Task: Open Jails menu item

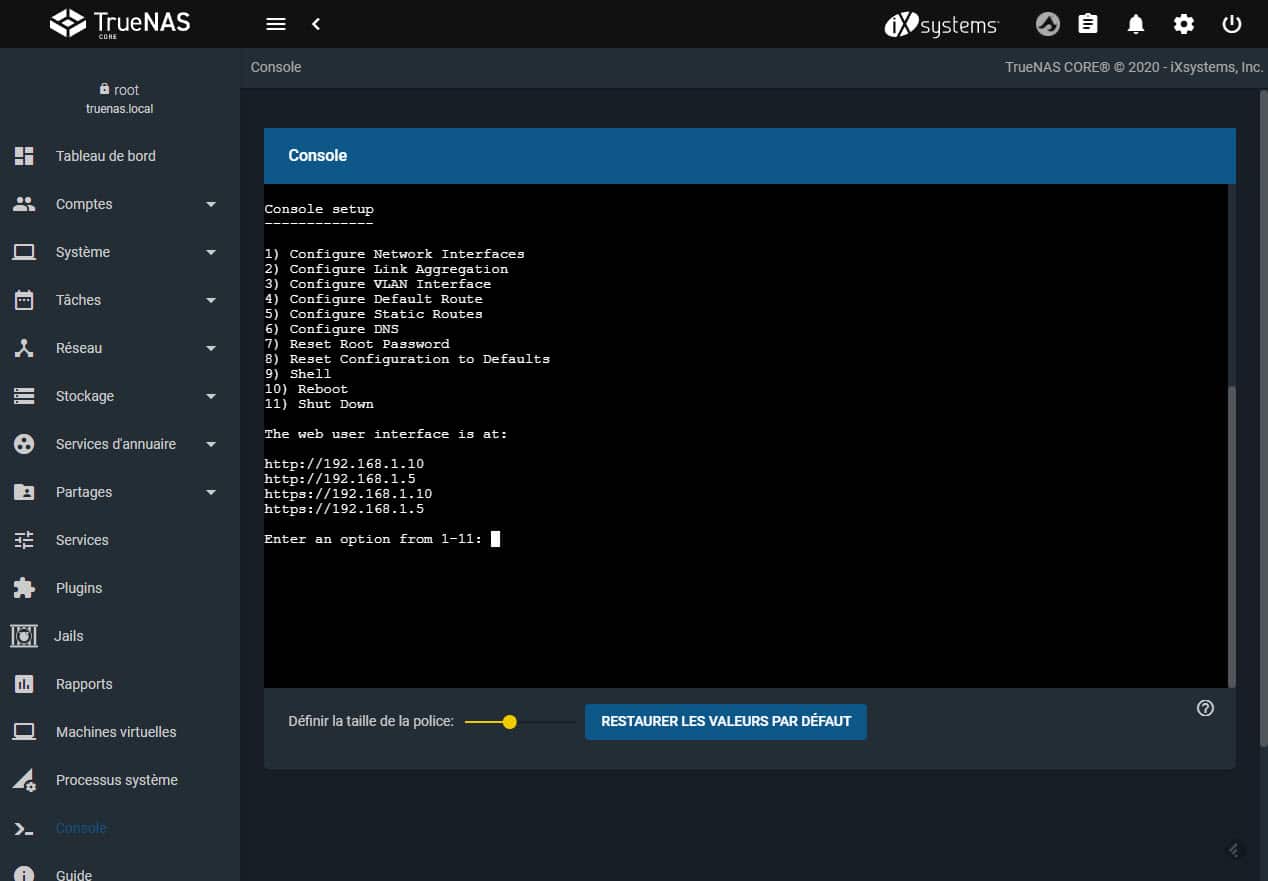Action: pos(120,636)
